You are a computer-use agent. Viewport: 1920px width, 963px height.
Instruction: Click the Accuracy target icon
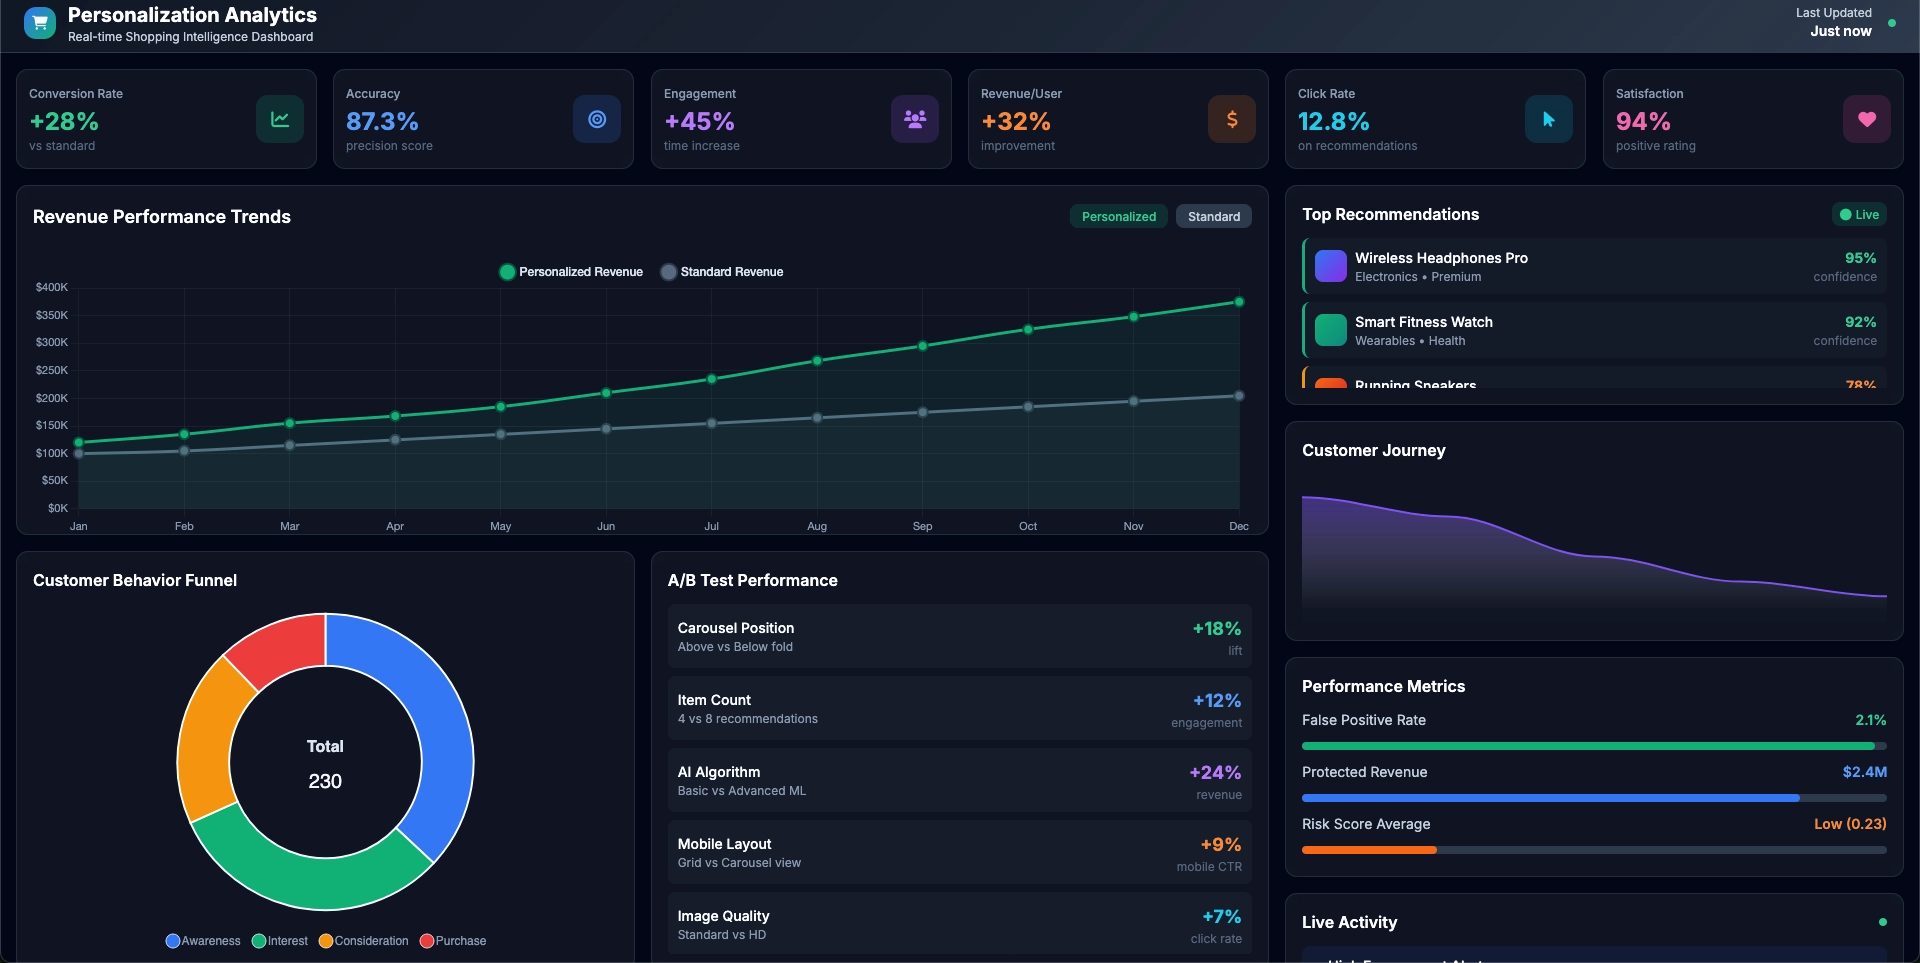point(597,118)
